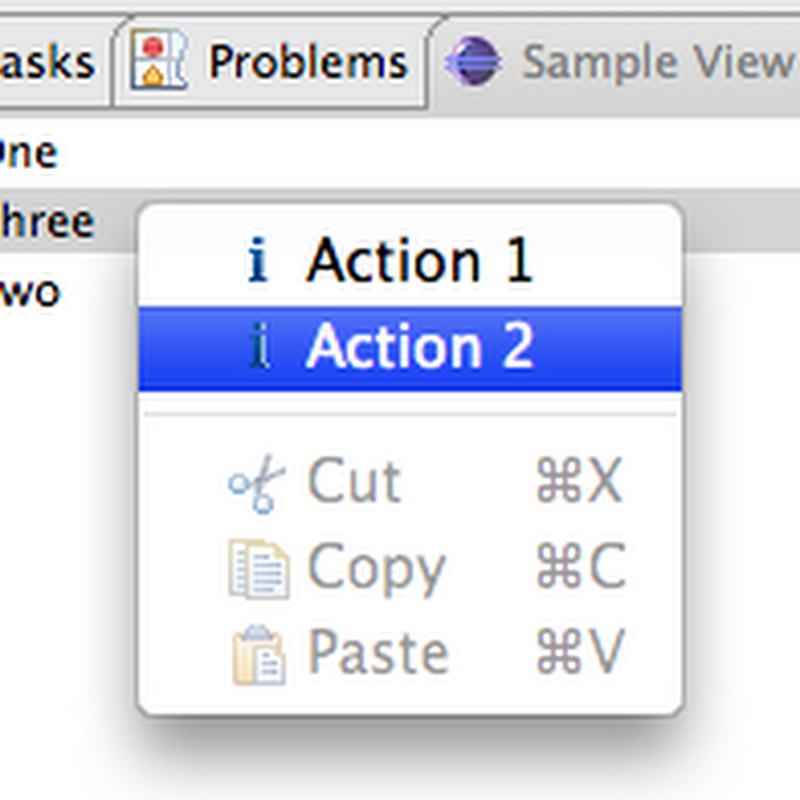Screen dimensions: 800x800
Task: Click the Paste clipboard icon
Action: coord(258,650)
